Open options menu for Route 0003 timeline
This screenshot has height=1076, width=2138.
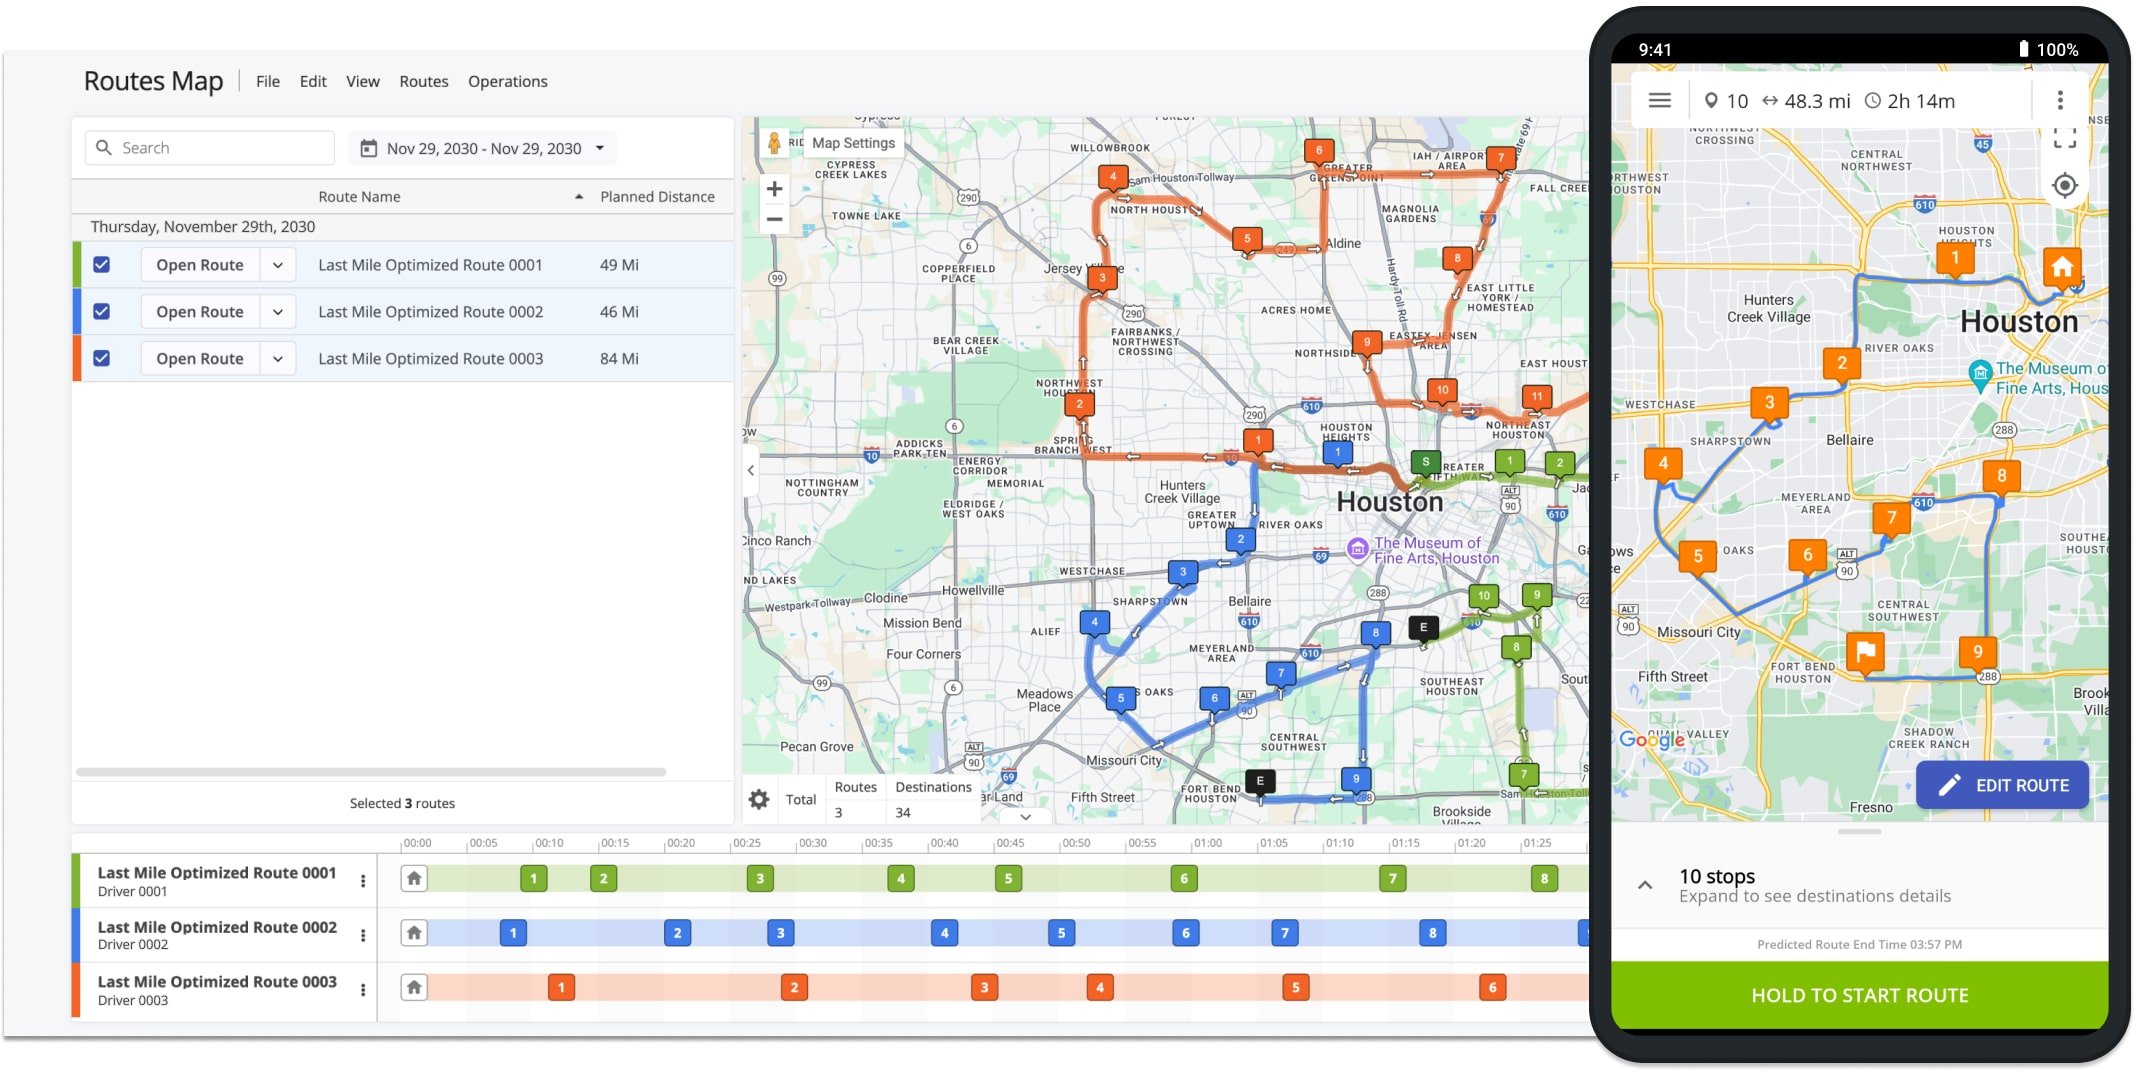pos(363,990)
